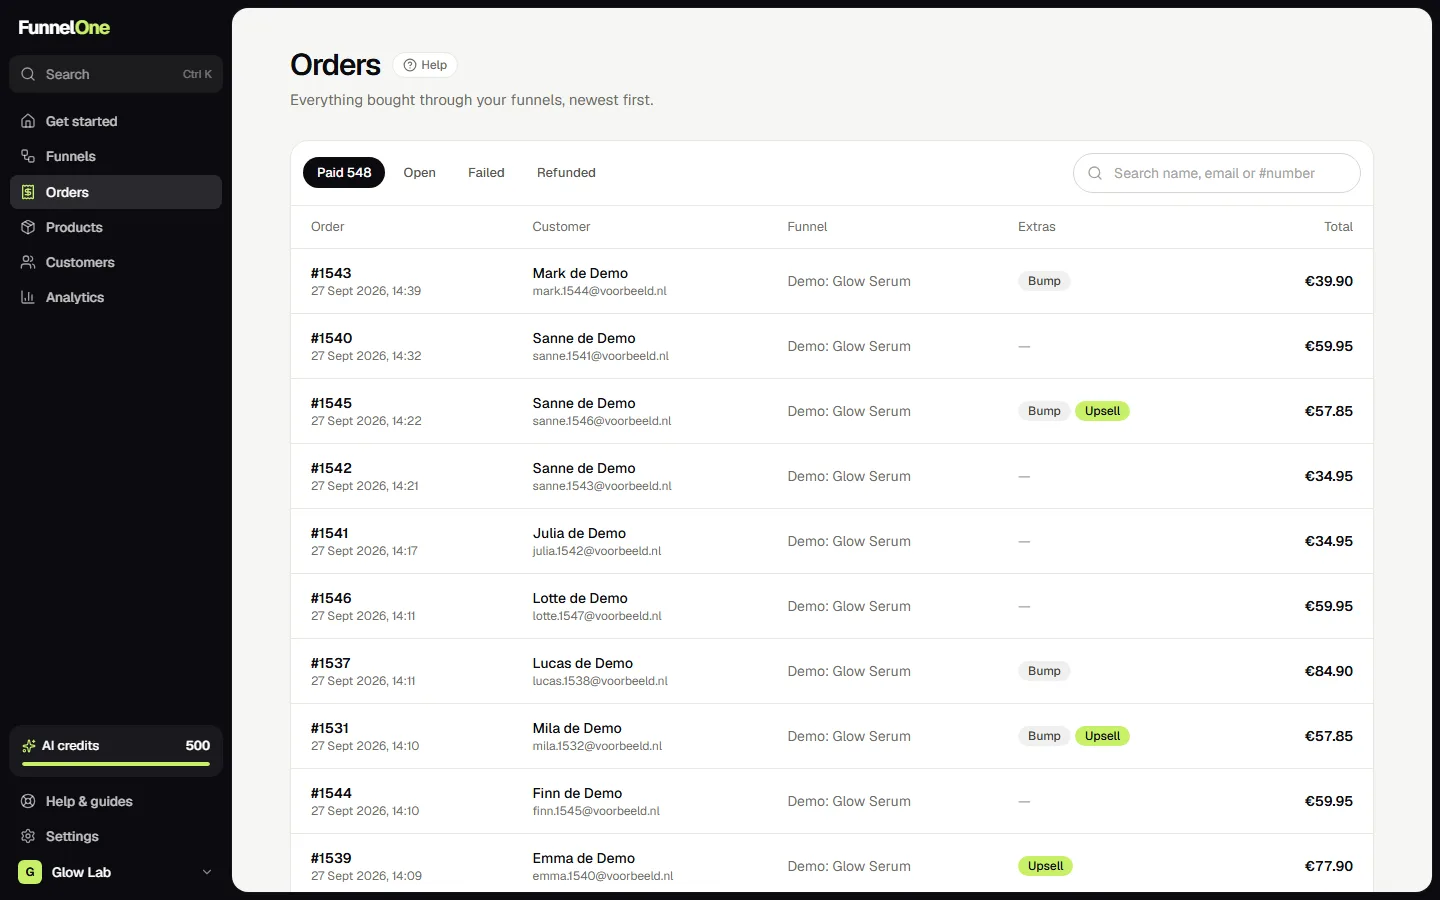This screenshot has height=900, width=1440.
Task: Click the Help & guides lifebuoy icon
Action: [x=28, y=801]
